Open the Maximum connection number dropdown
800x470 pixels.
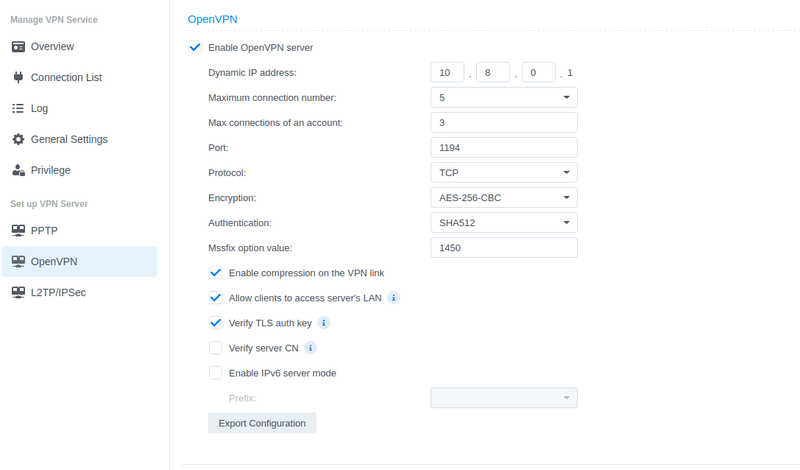click(504, 97)
